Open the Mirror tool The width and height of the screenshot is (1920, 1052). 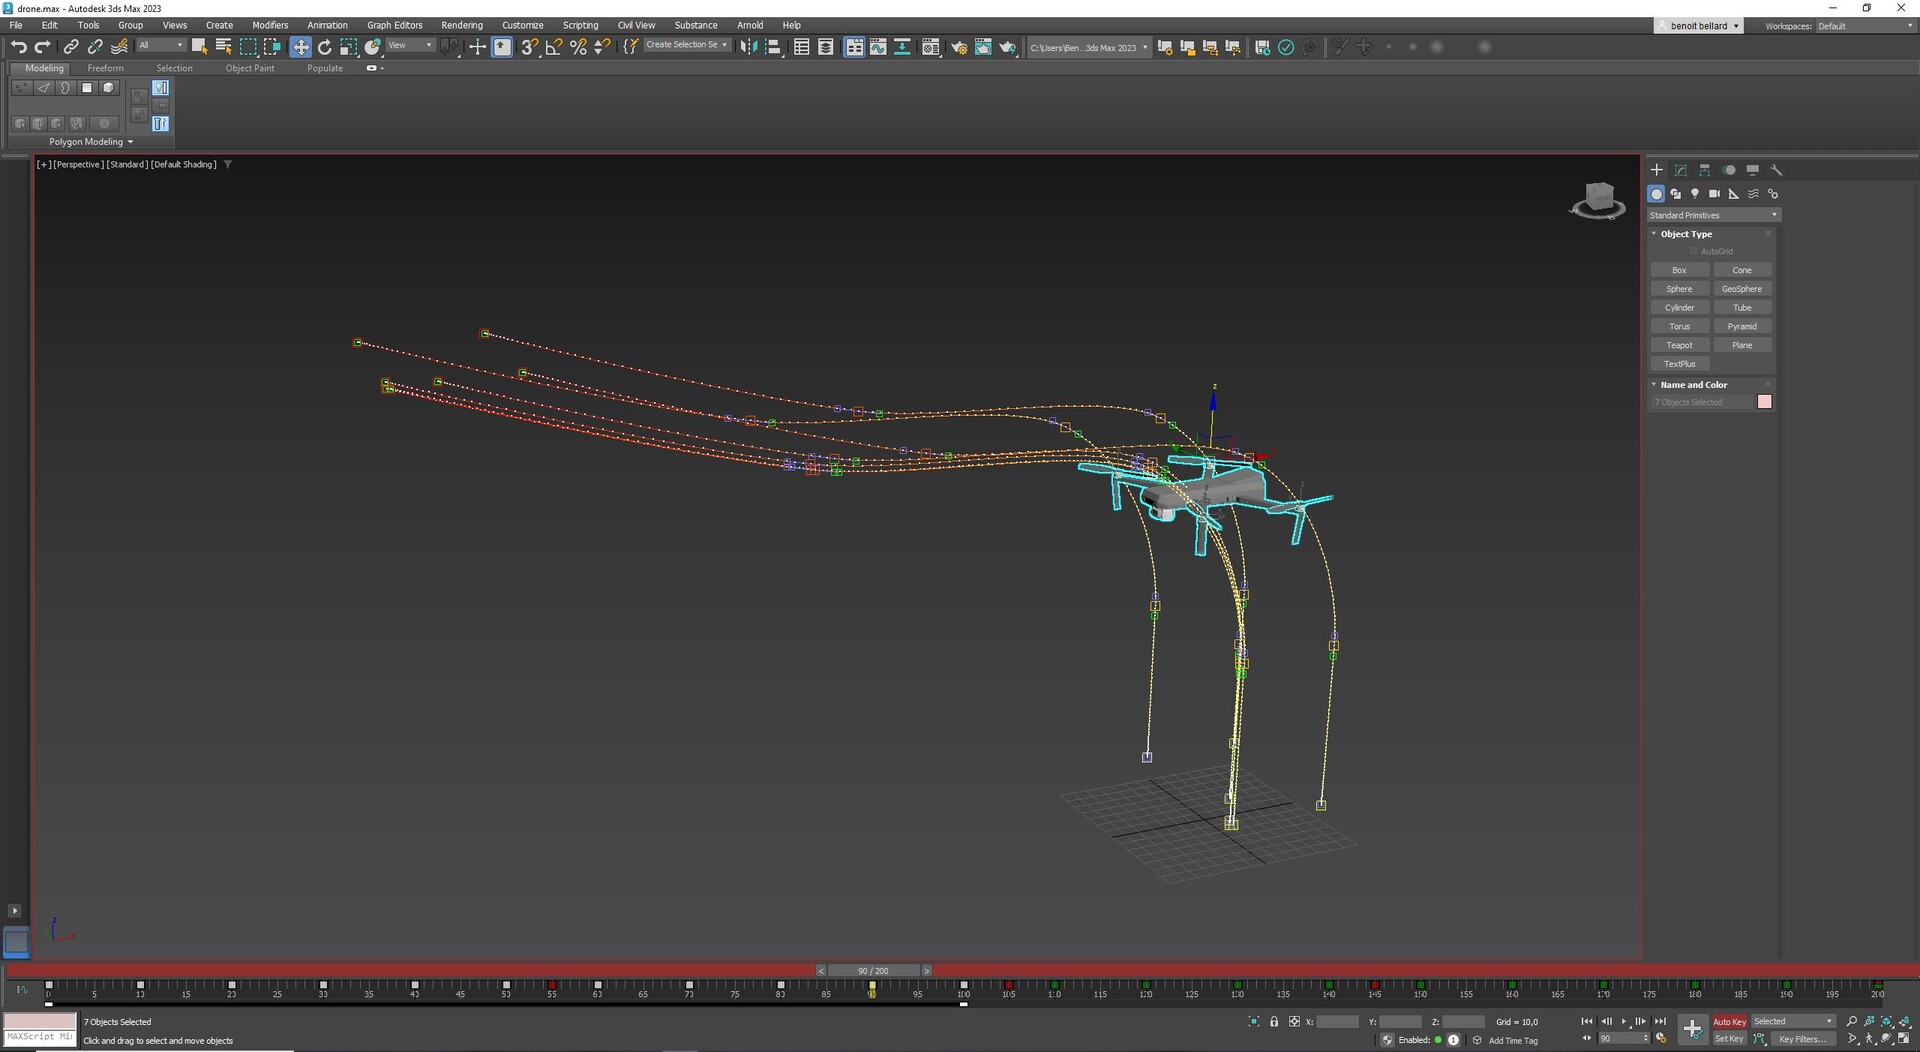pyautogui.click(x=748, y=47)
